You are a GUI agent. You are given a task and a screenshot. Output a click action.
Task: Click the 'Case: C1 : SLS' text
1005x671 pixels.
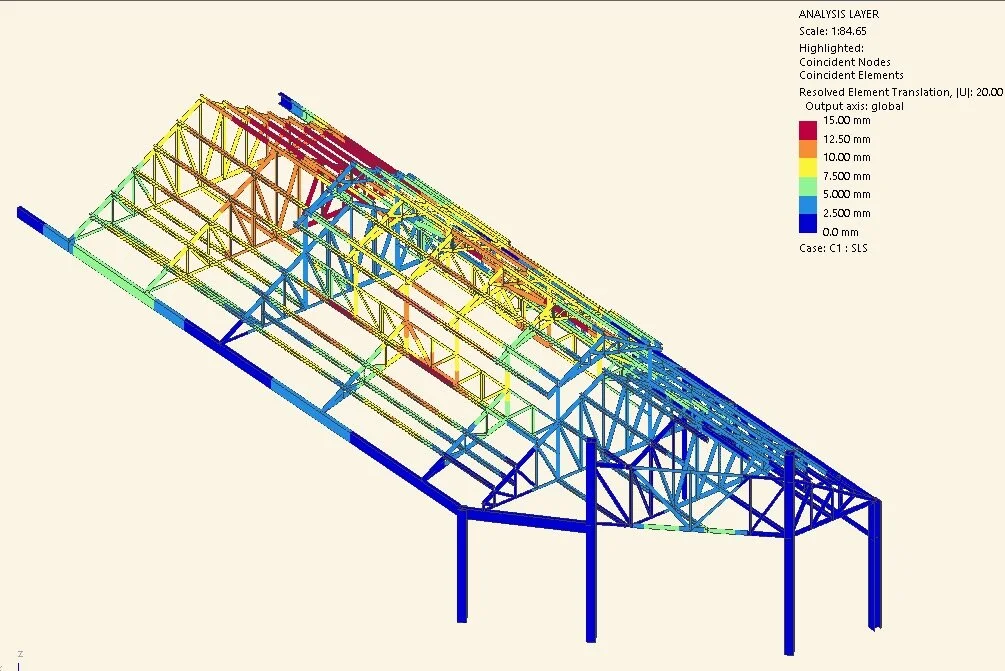tap(833, 248)
